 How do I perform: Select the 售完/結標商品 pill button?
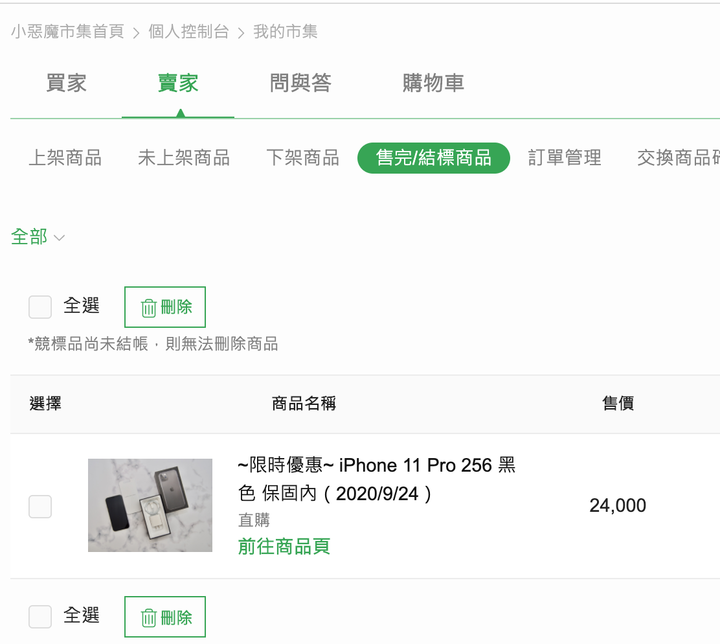(433, 158)
